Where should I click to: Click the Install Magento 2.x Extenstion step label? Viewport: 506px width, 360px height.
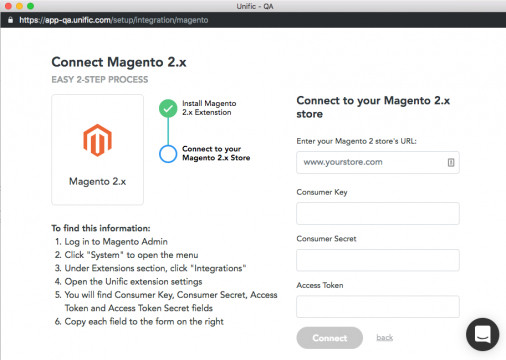[x=209, y=108]
